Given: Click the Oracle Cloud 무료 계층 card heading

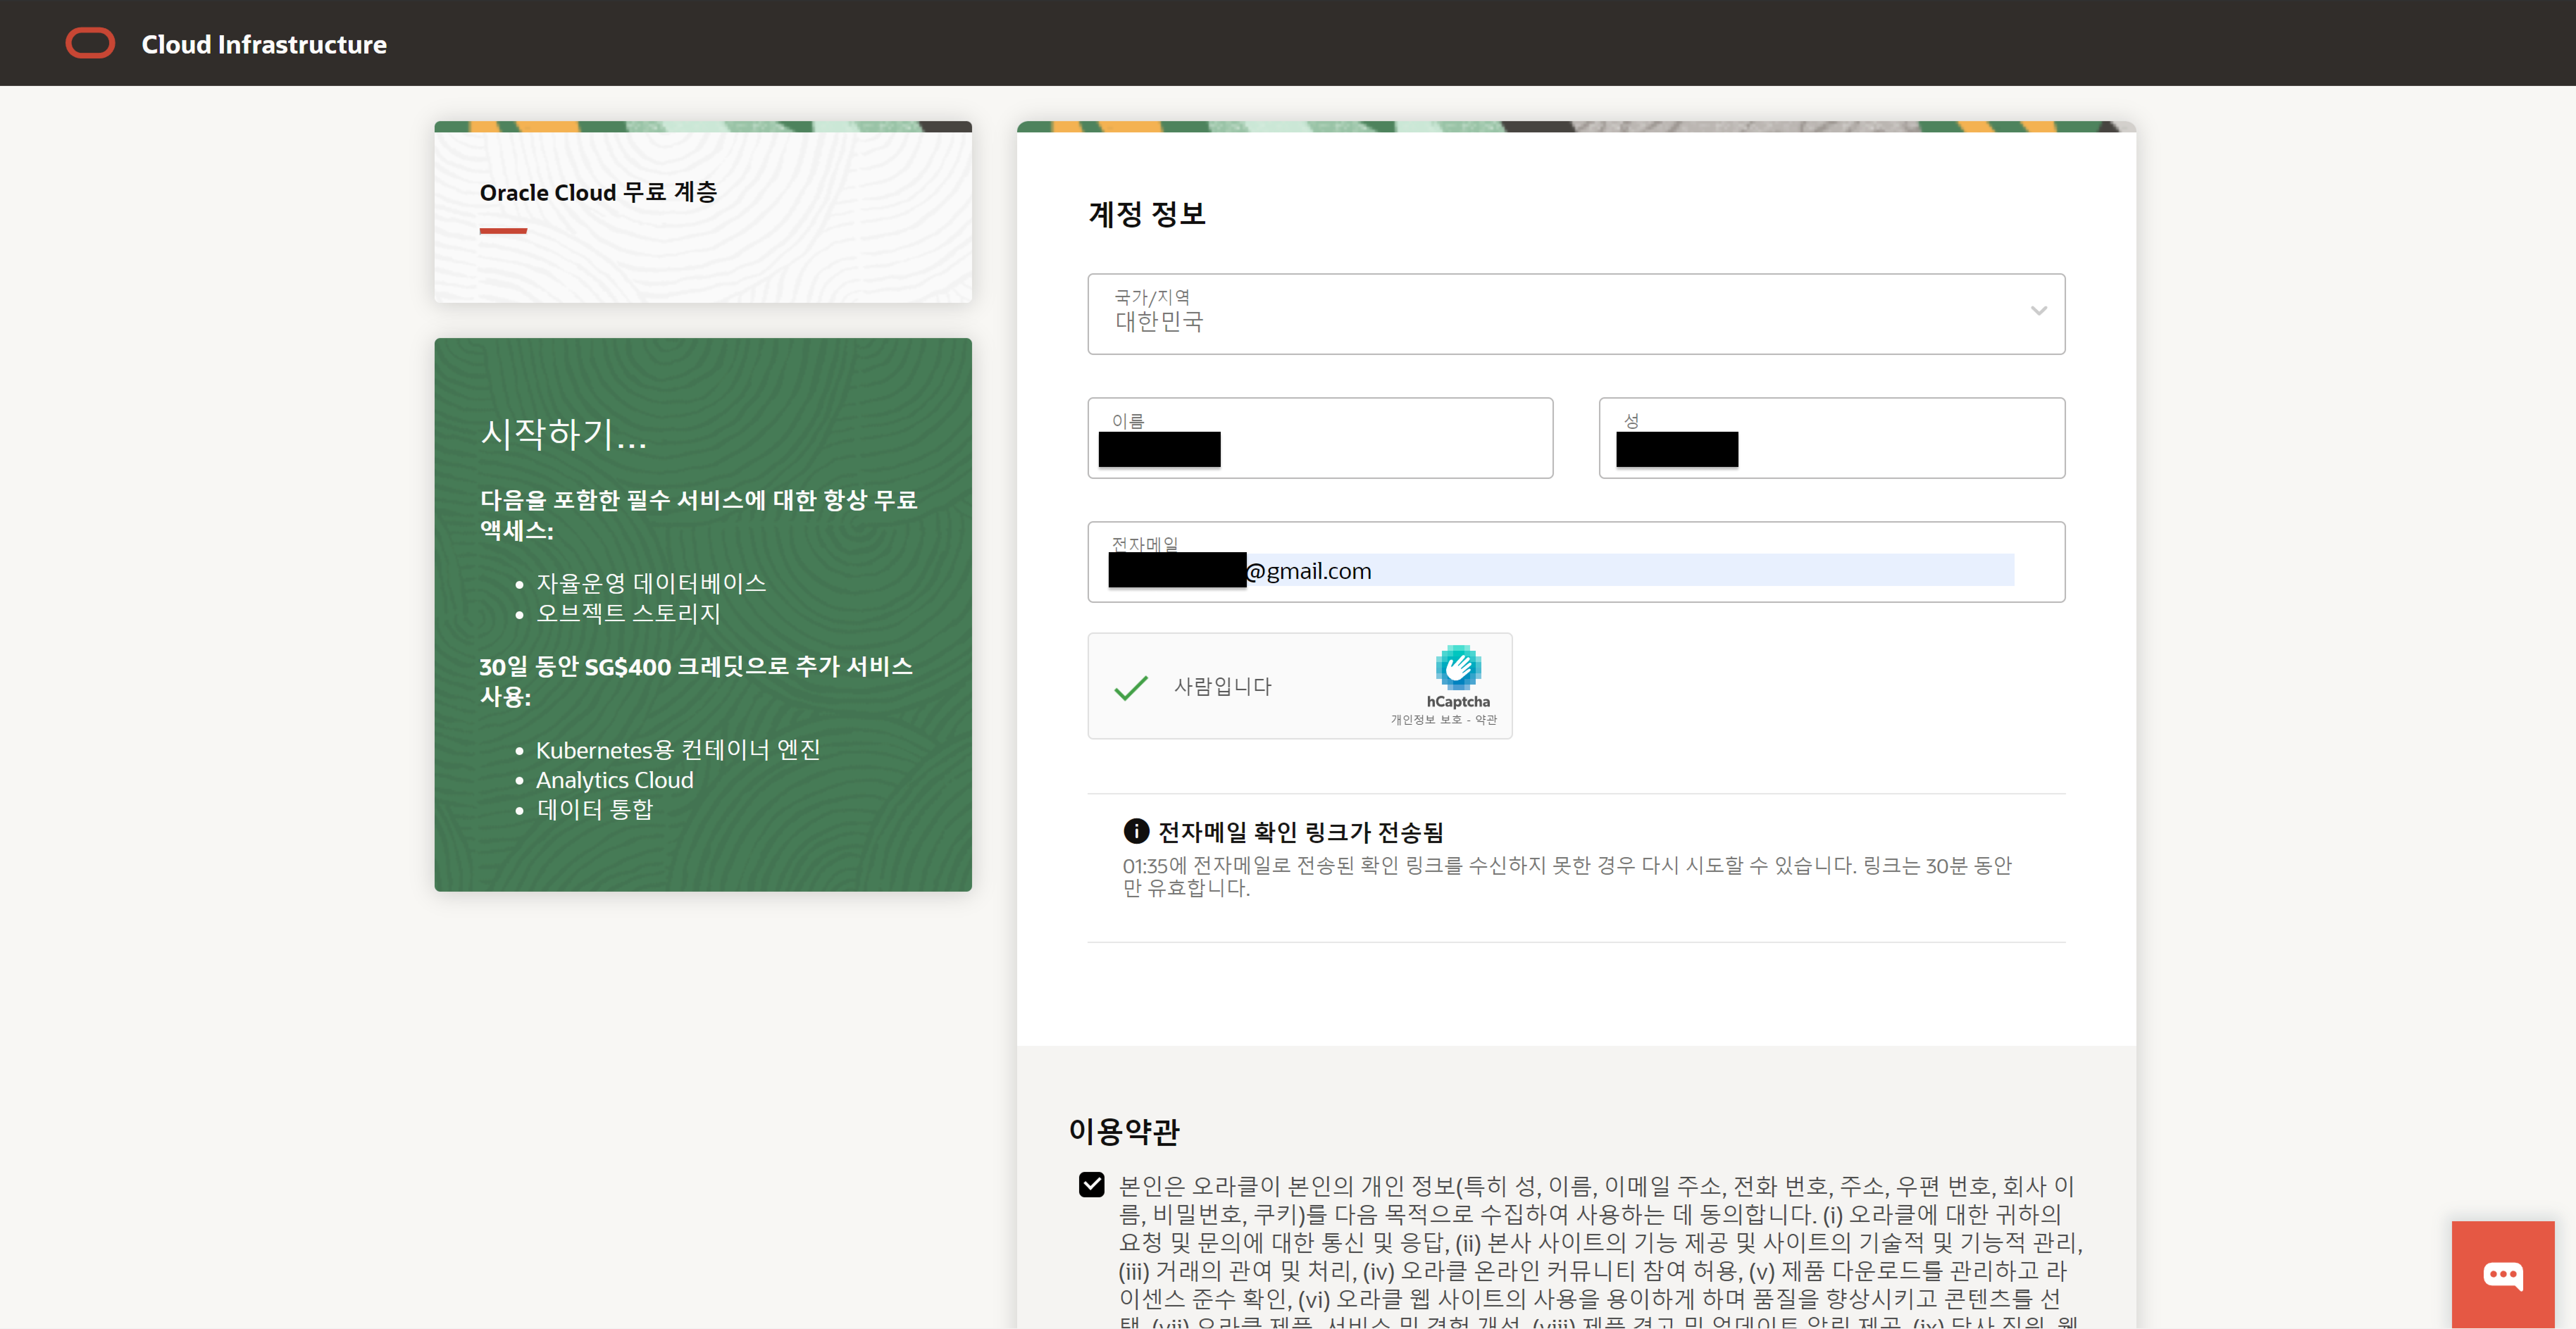Looking at the screenshot, I should tap(598, 192).
